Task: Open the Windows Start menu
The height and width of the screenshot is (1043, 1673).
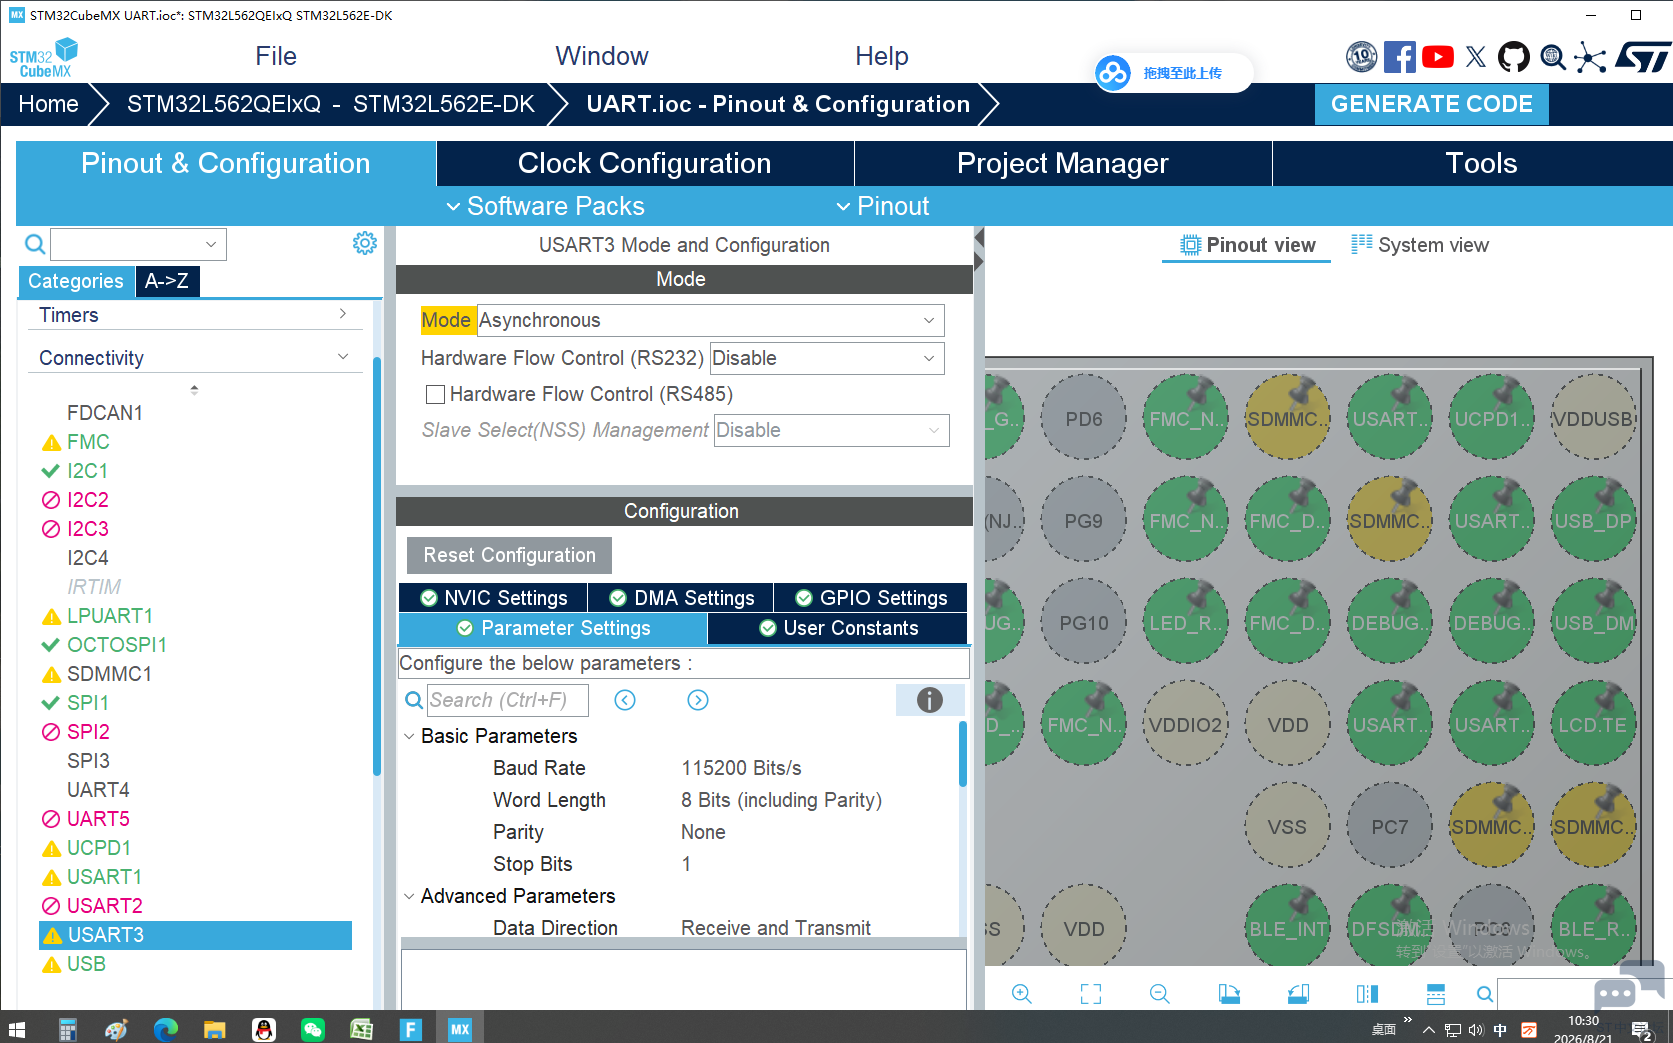Action: (17, 1029)
